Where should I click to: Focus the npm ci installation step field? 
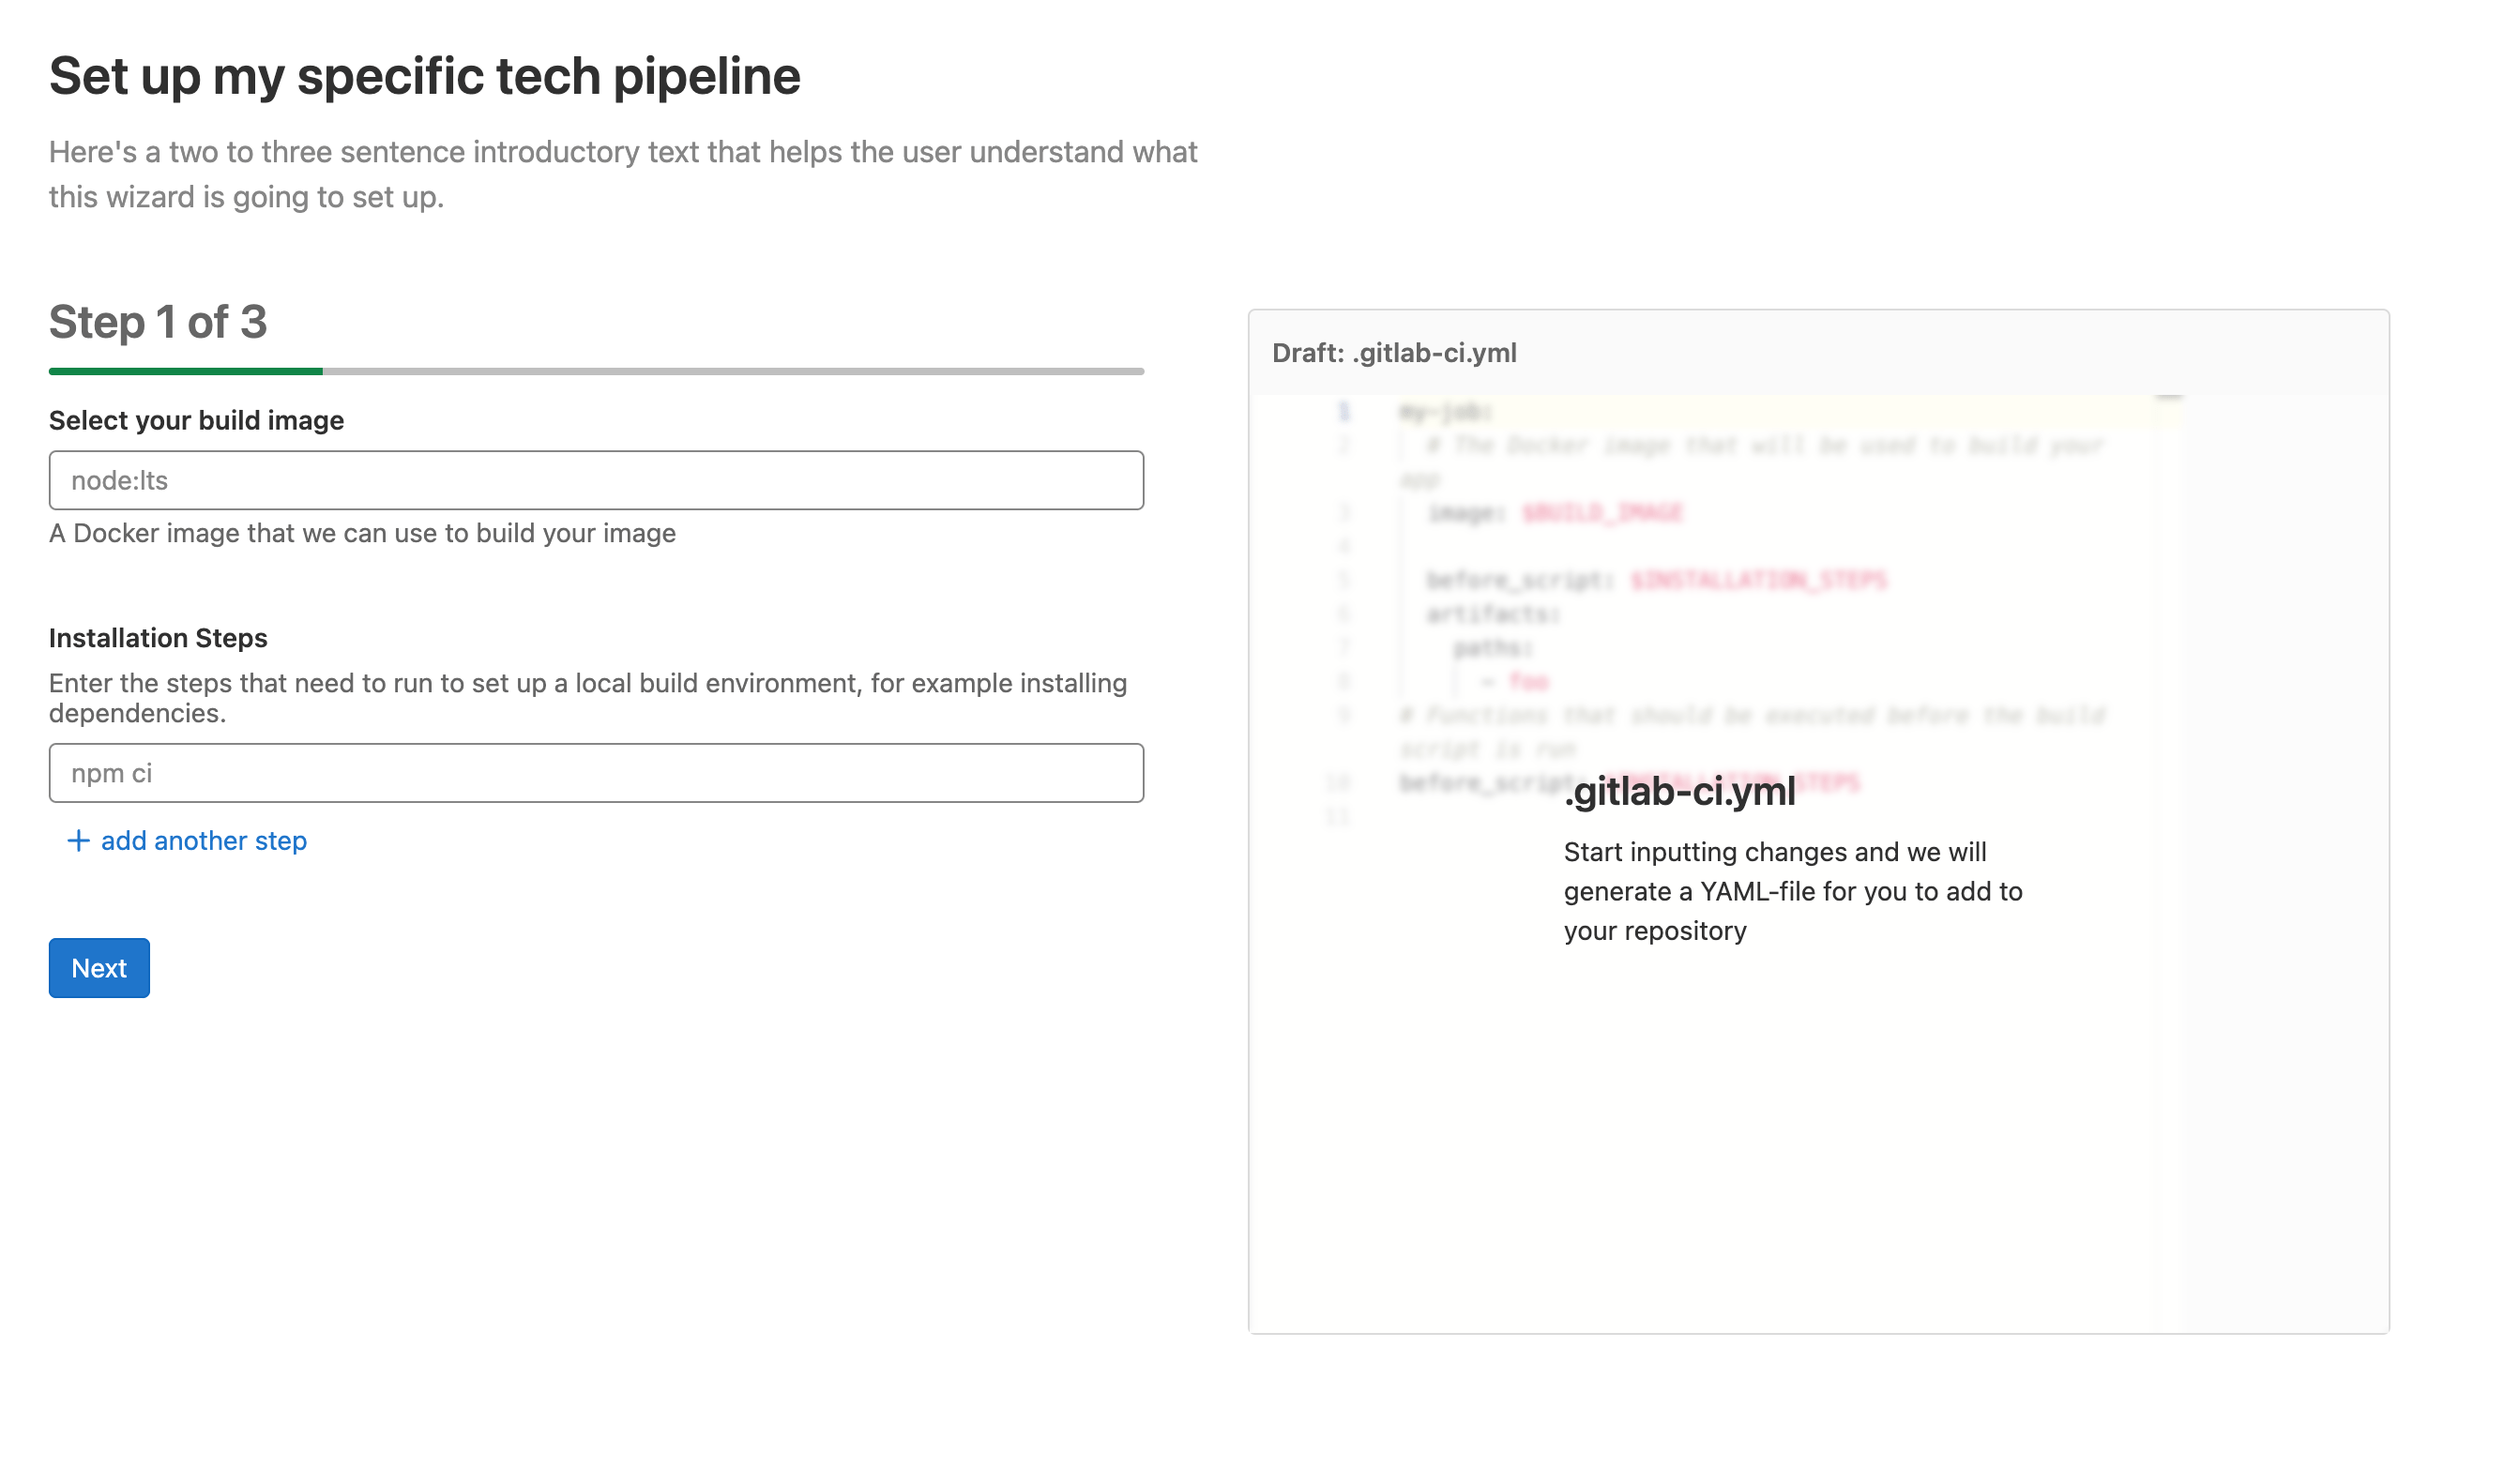click(x=596, y=773)
